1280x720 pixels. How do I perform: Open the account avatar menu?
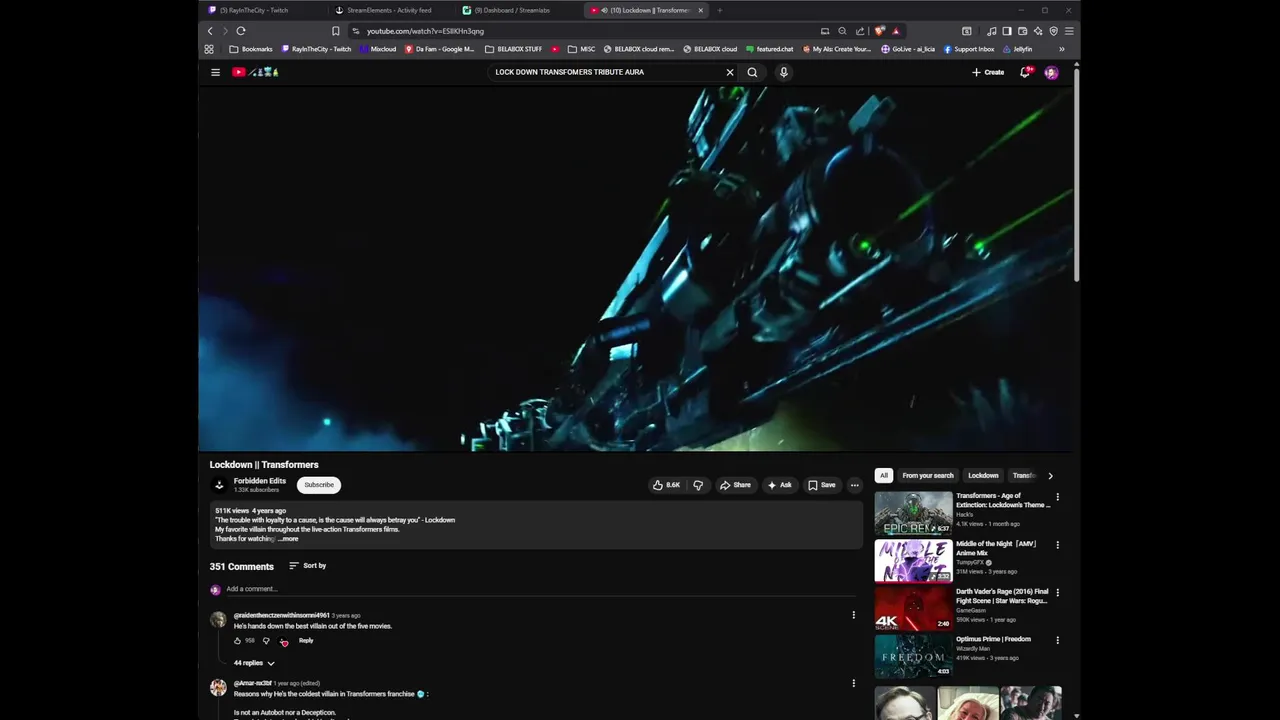(x=1051, y=72)
